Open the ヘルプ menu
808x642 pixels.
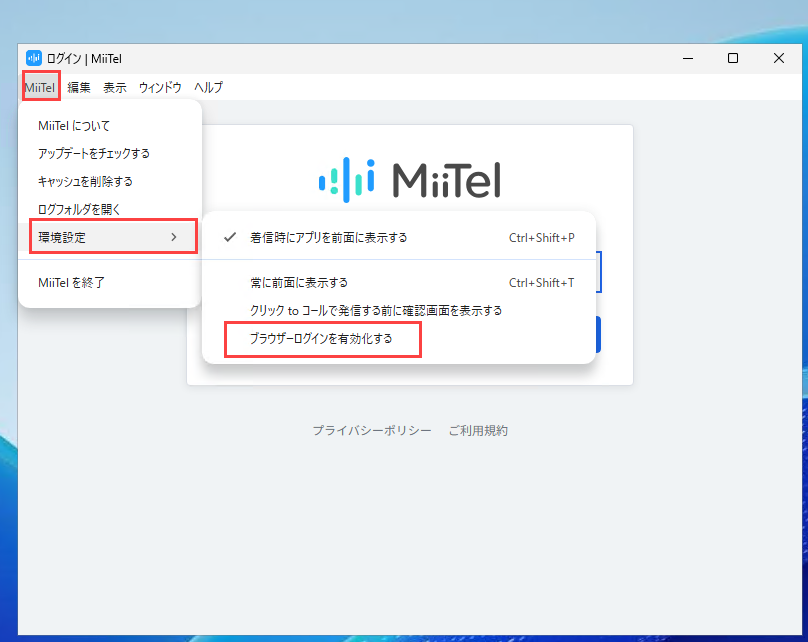(x=209, y=88)
